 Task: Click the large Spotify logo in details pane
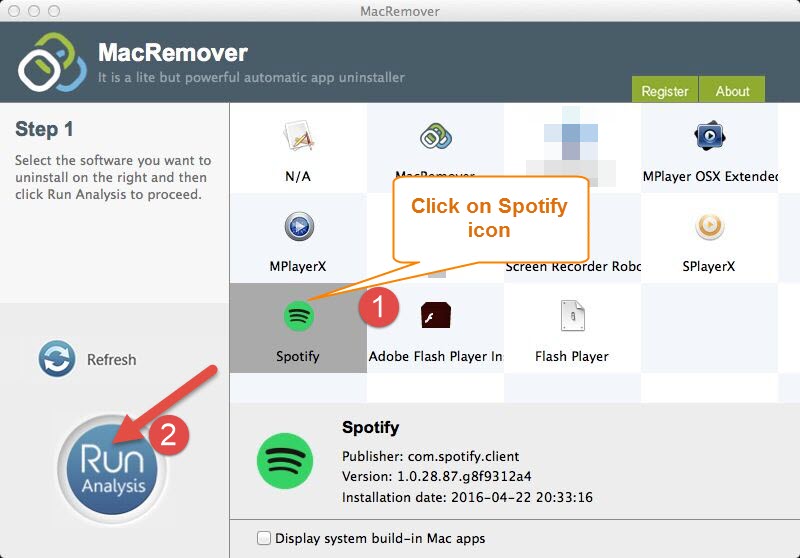(x=285, y=461)
